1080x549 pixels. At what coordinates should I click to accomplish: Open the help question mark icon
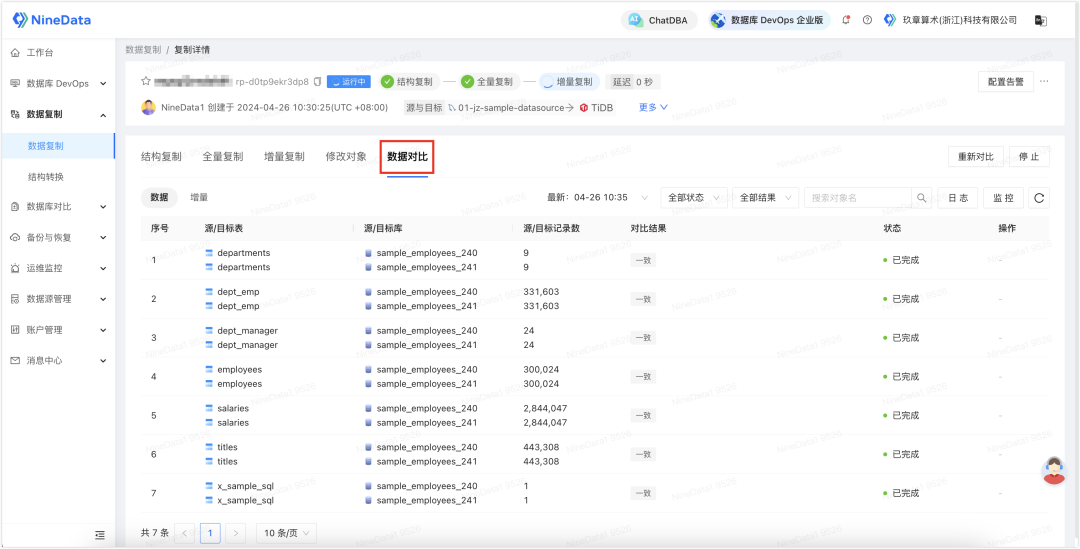[867, 20]
